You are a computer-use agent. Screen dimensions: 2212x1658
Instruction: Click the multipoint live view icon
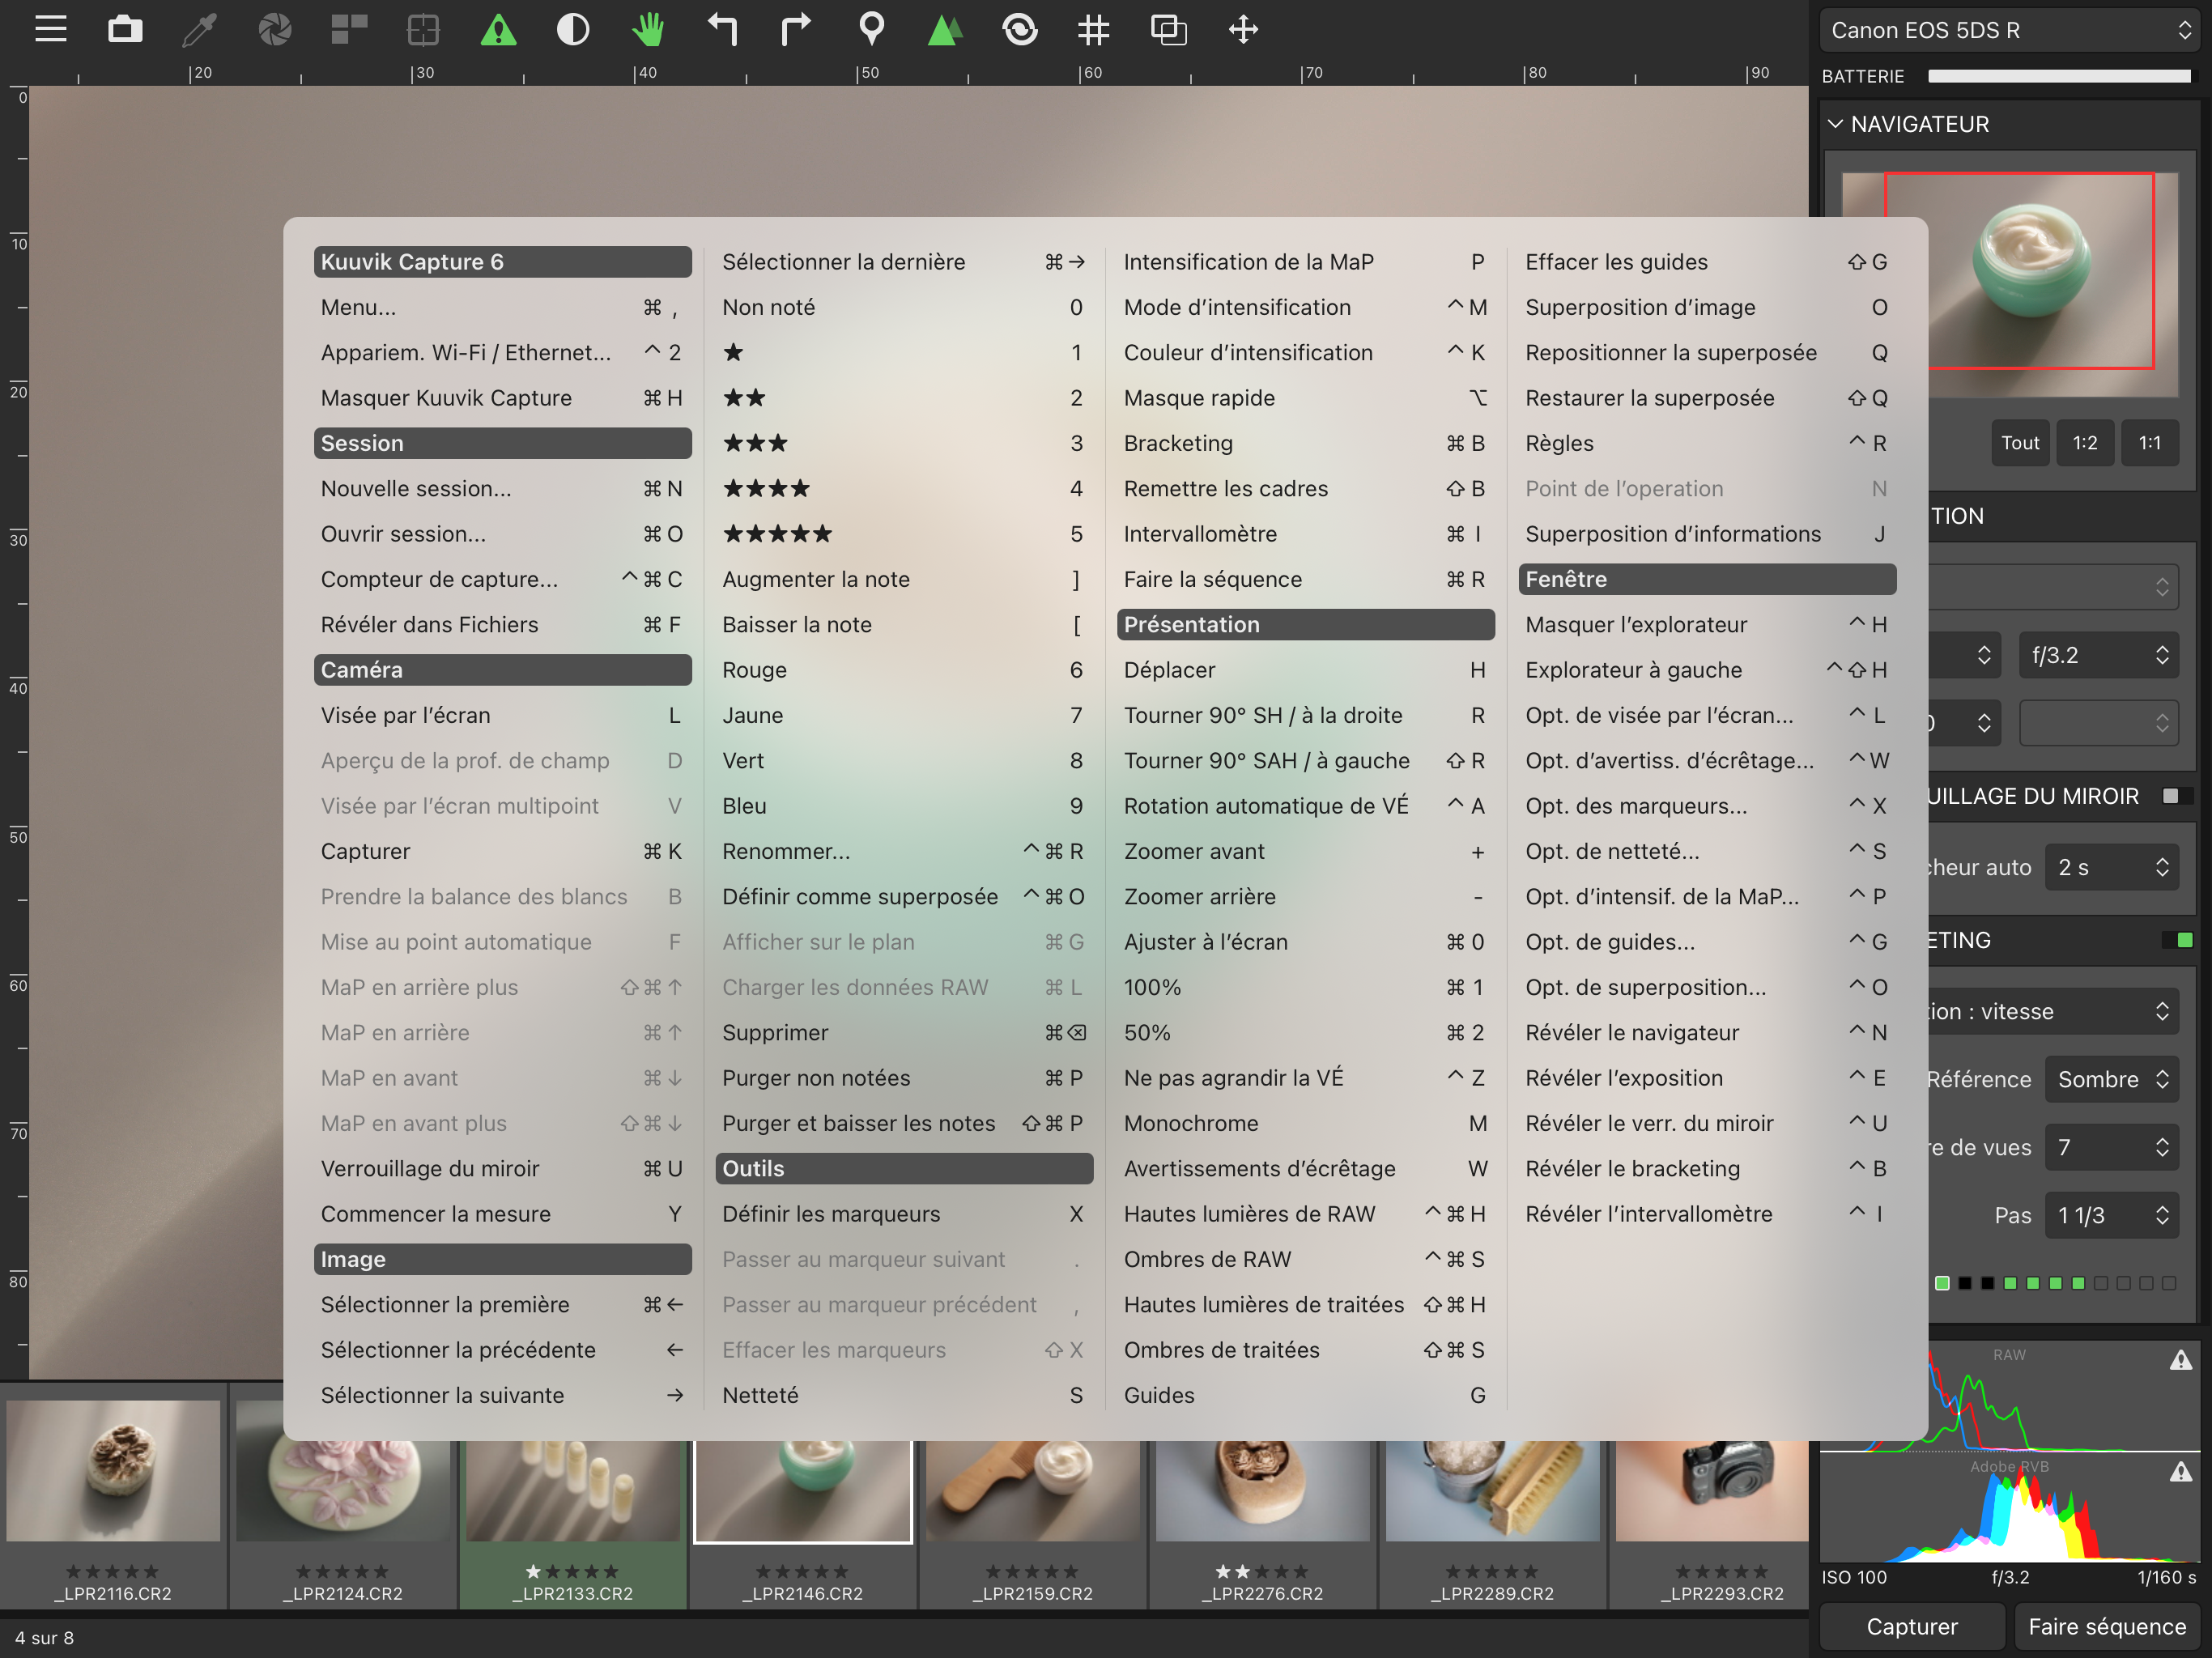[x=349, y=29]
